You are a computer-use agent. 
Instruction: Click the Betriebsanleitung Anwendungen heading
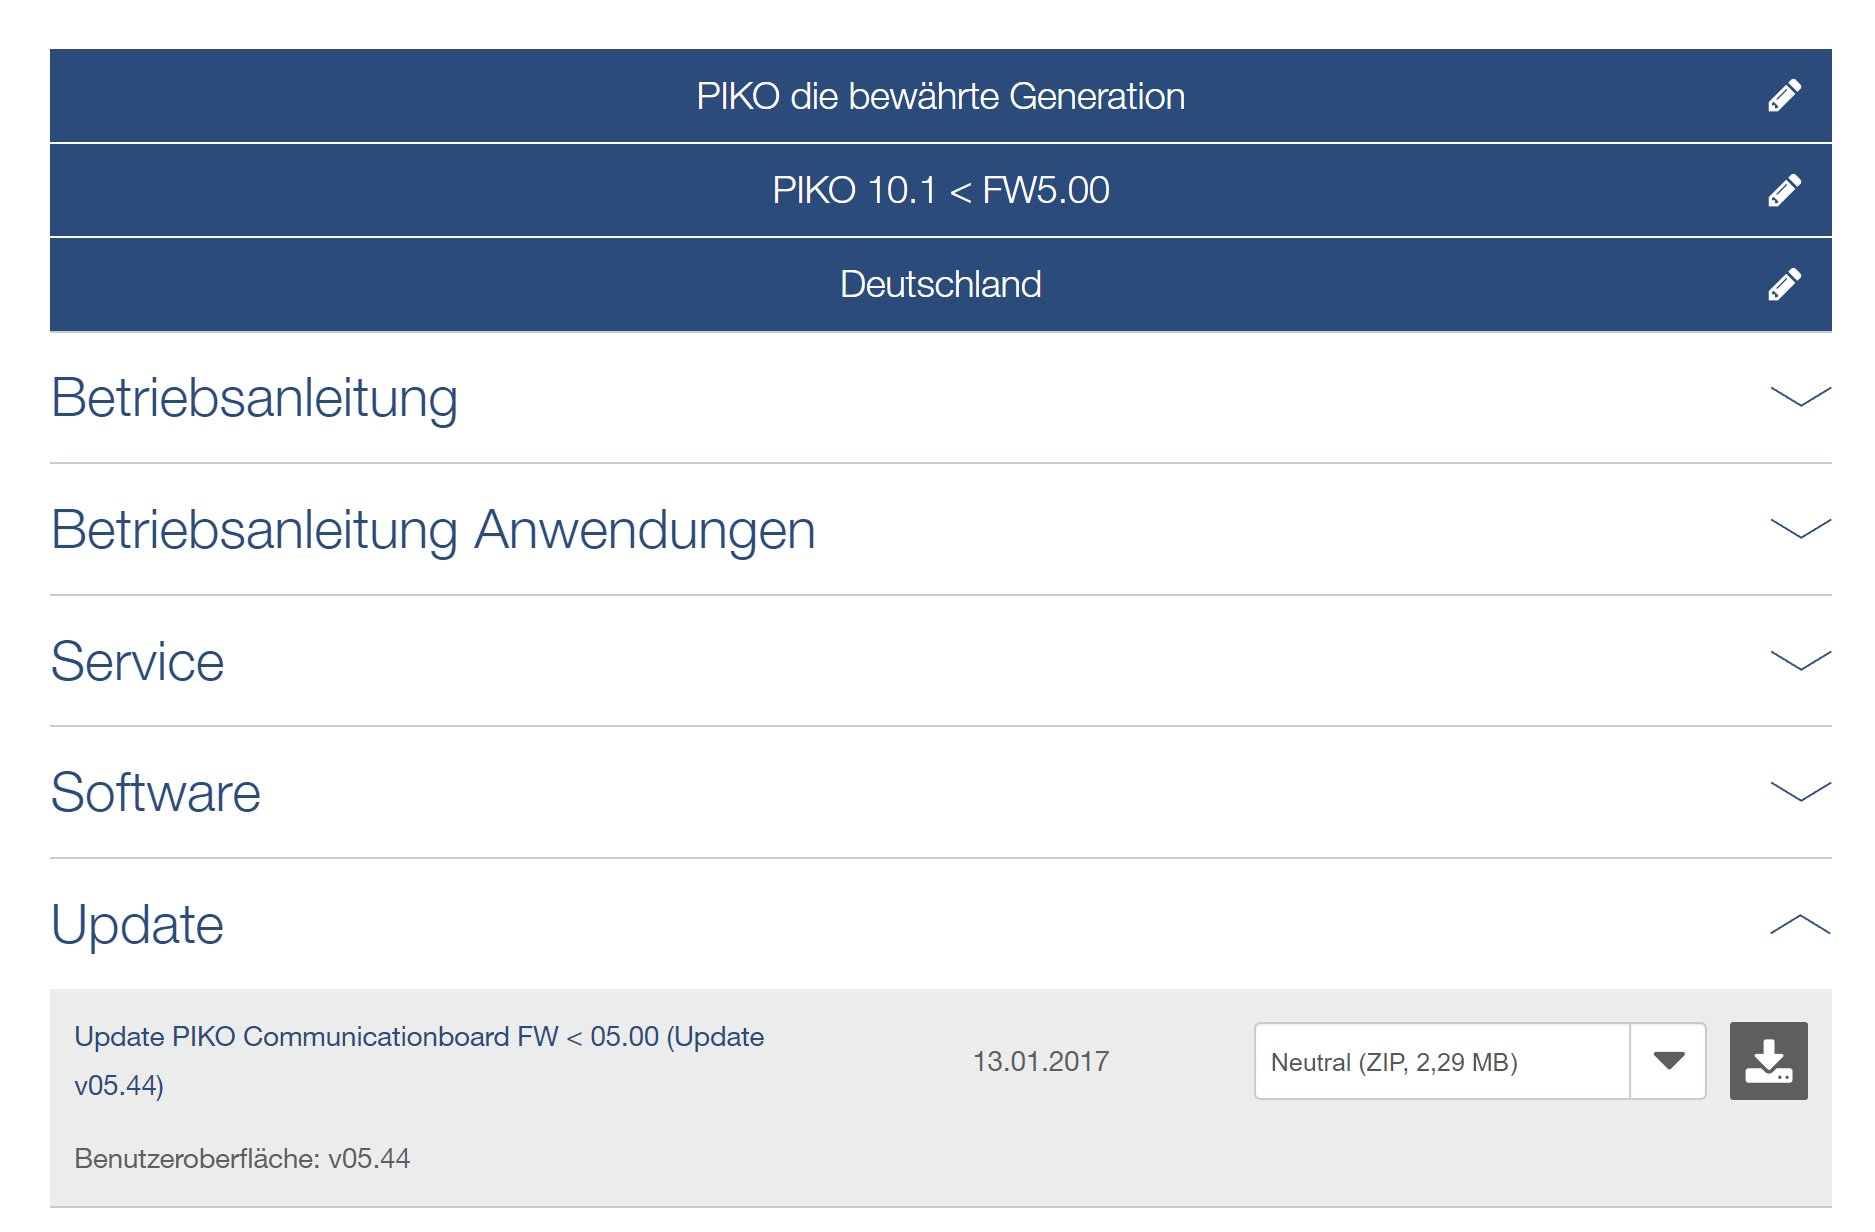(x=433, y=530)
